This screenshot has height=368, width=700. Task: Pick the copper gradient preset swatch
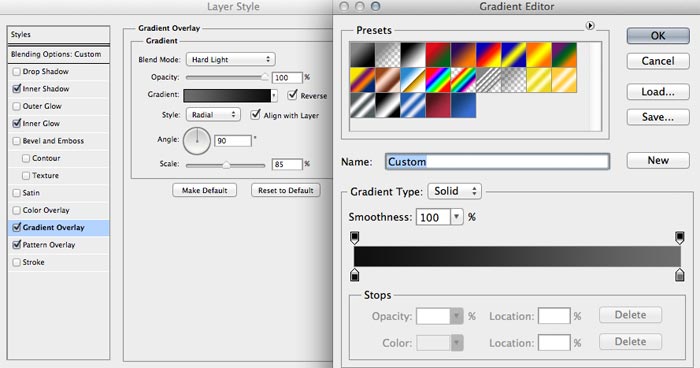coord(388,80)
